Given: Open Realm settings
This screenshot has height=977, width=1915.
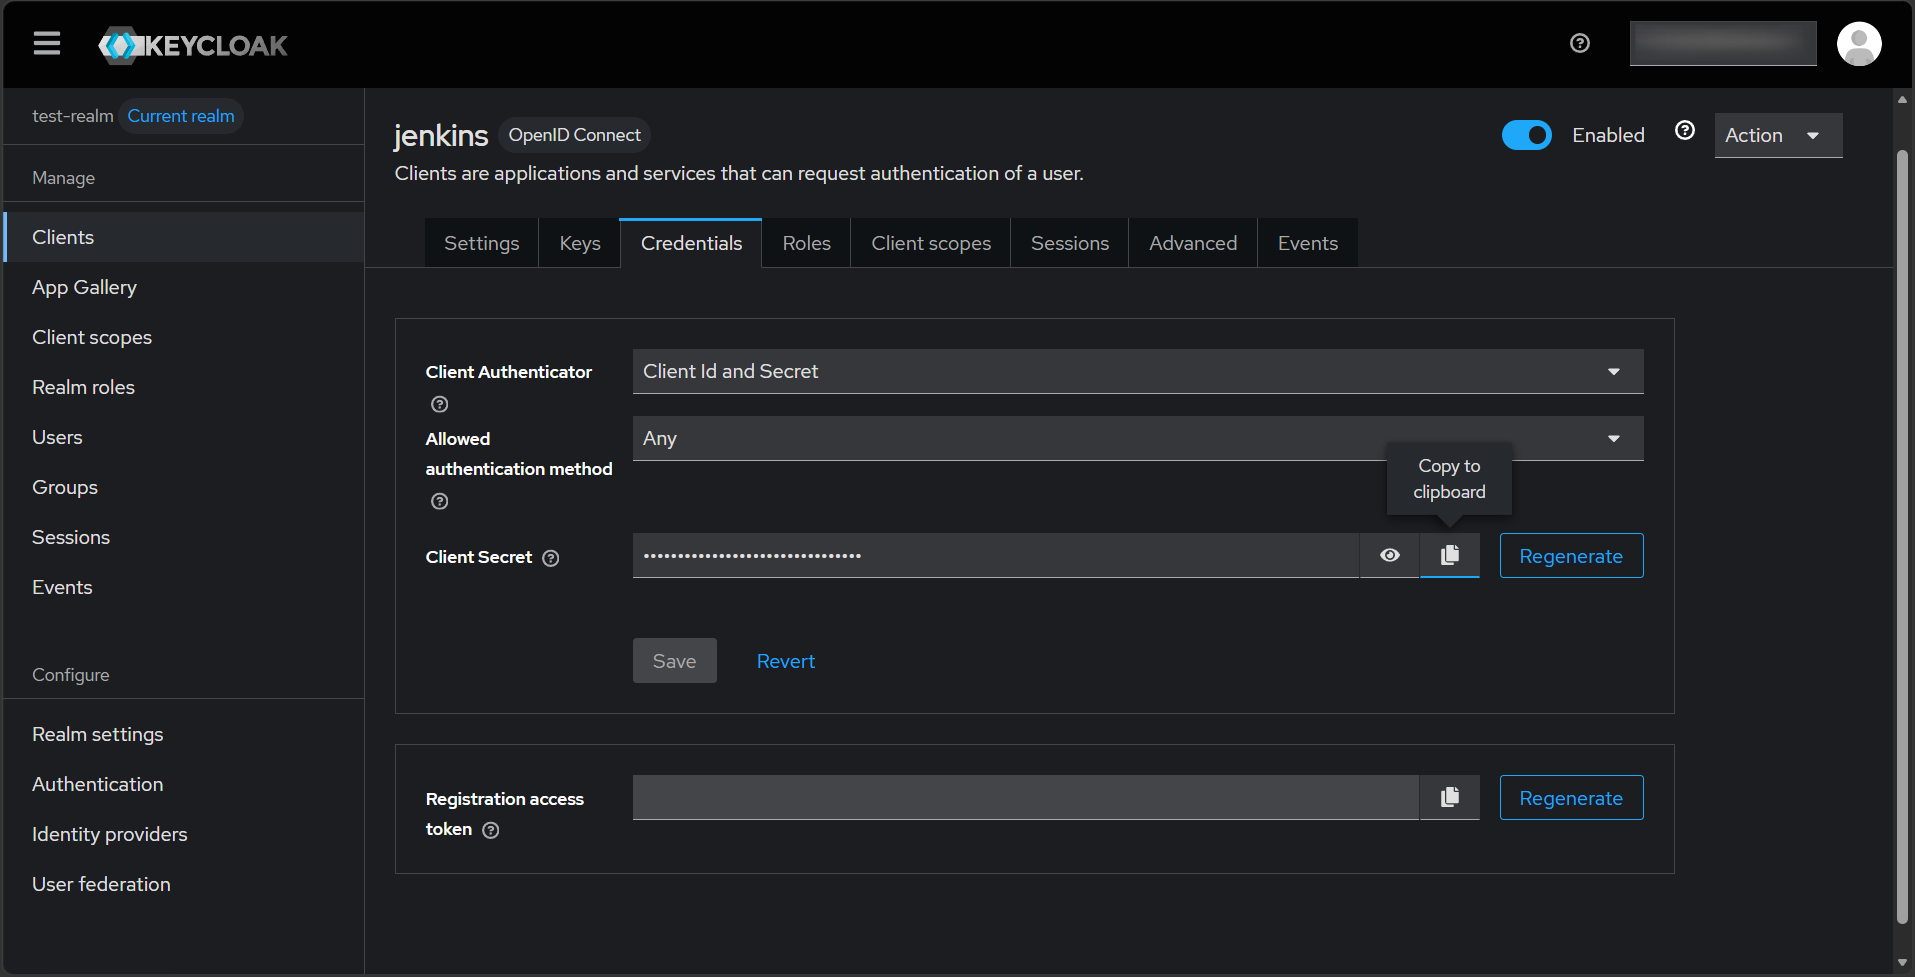Looking at the screenshot, I should tap(184, 734).
